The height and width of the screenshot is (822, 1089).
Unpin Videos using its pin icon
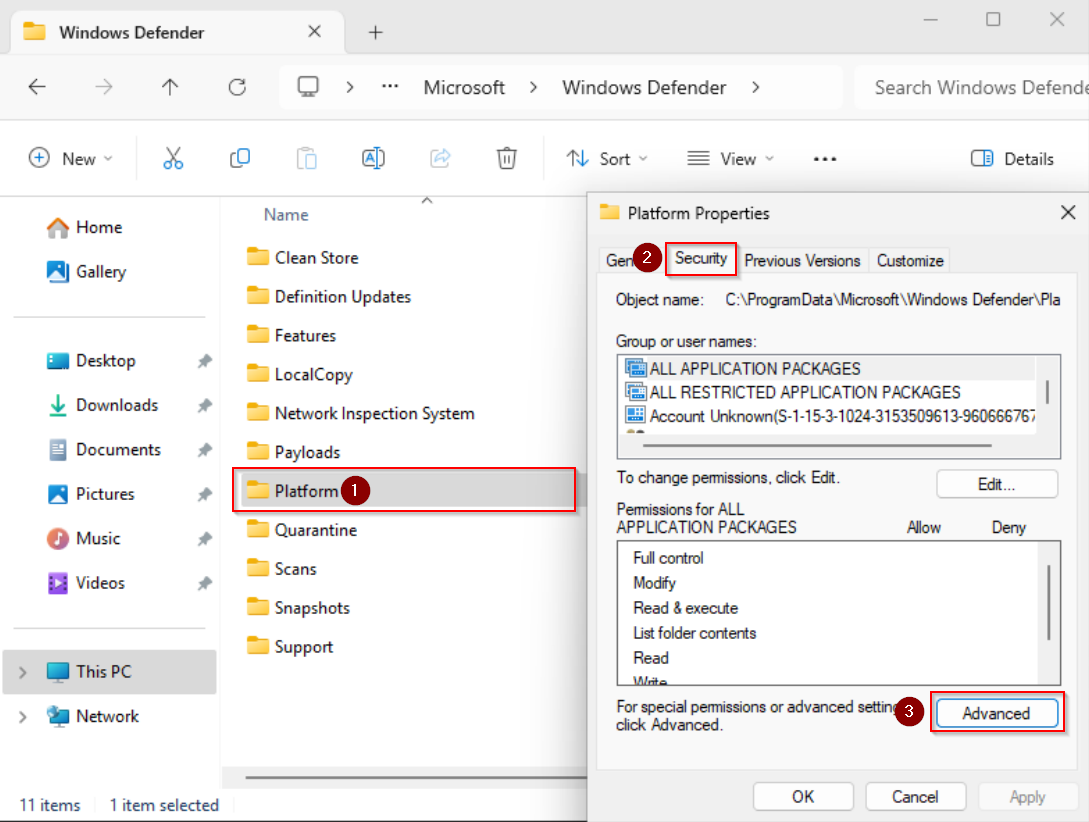click(x=204, y=583)
